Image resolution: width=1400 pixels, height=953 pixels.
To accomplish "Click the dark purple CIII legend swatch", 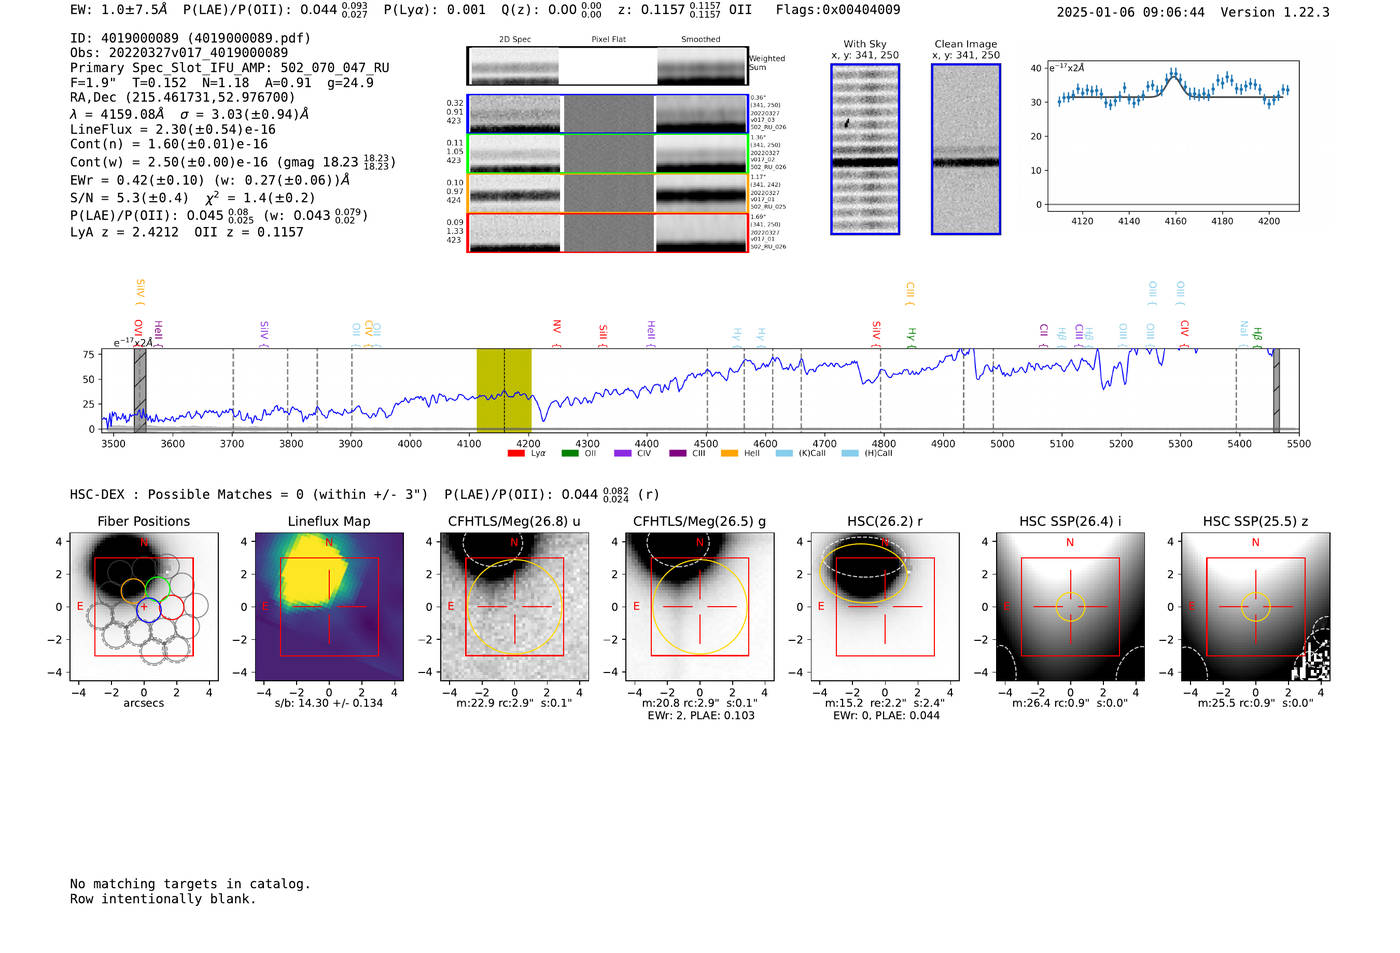I will tap(677, 453).
